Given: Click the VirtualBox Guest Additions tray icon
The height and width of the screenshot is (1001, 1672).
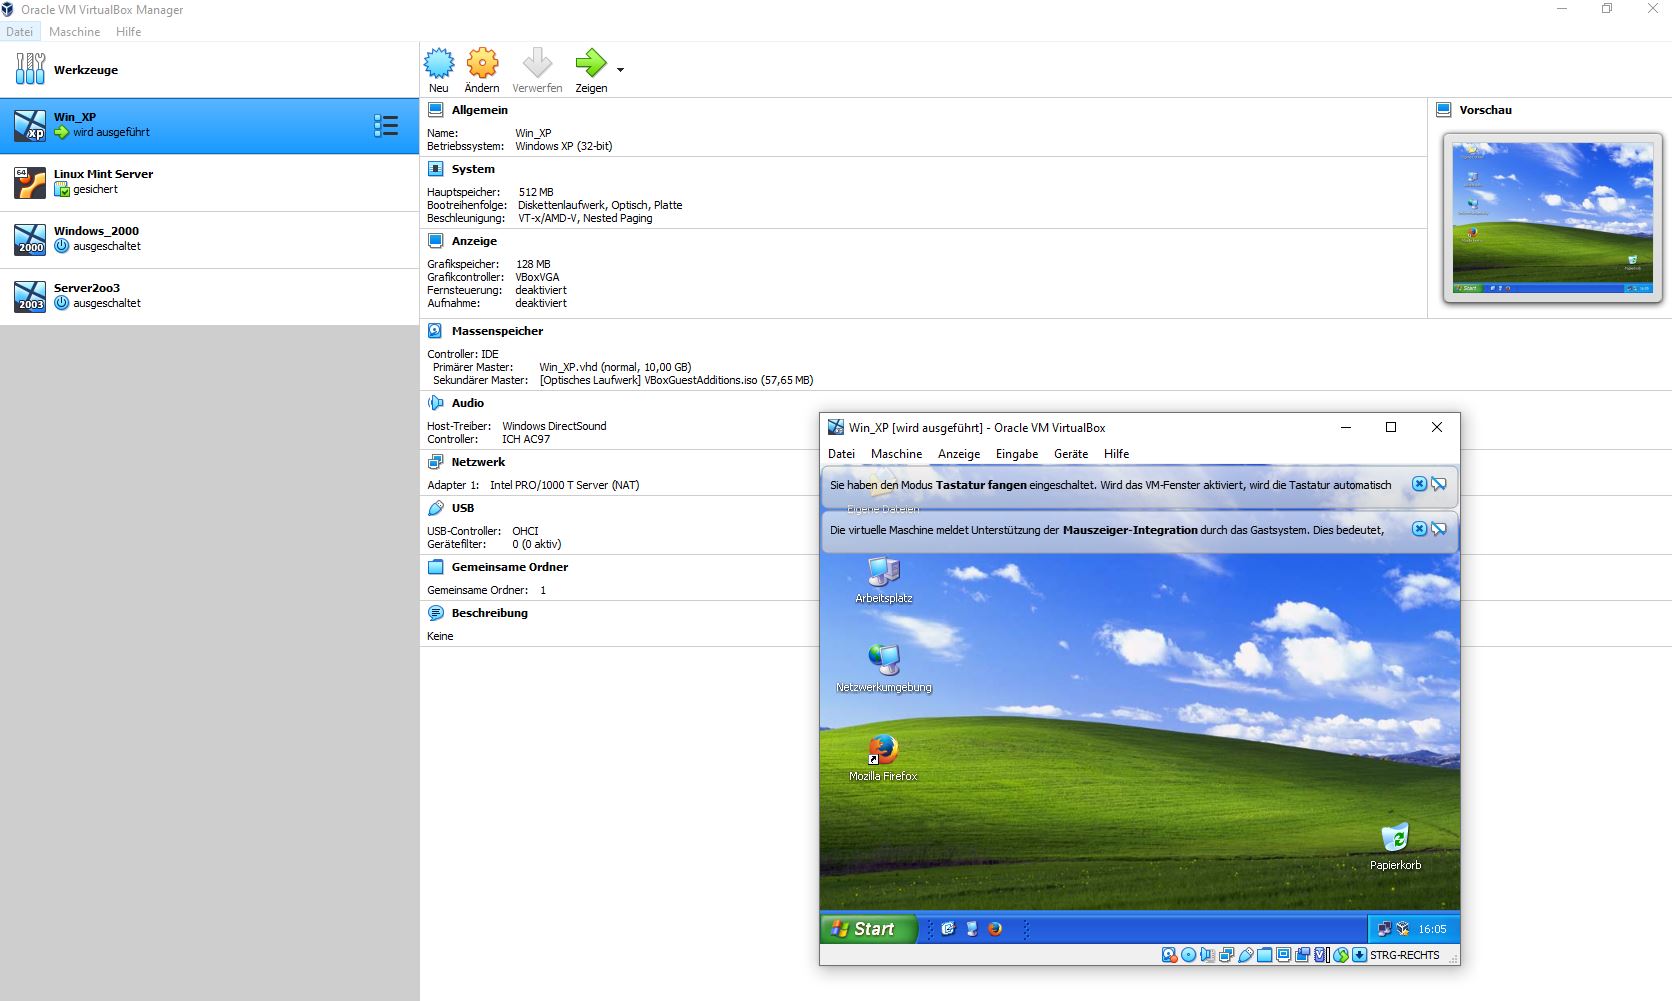Looking at the screenshot, I should pos(1403,929).
